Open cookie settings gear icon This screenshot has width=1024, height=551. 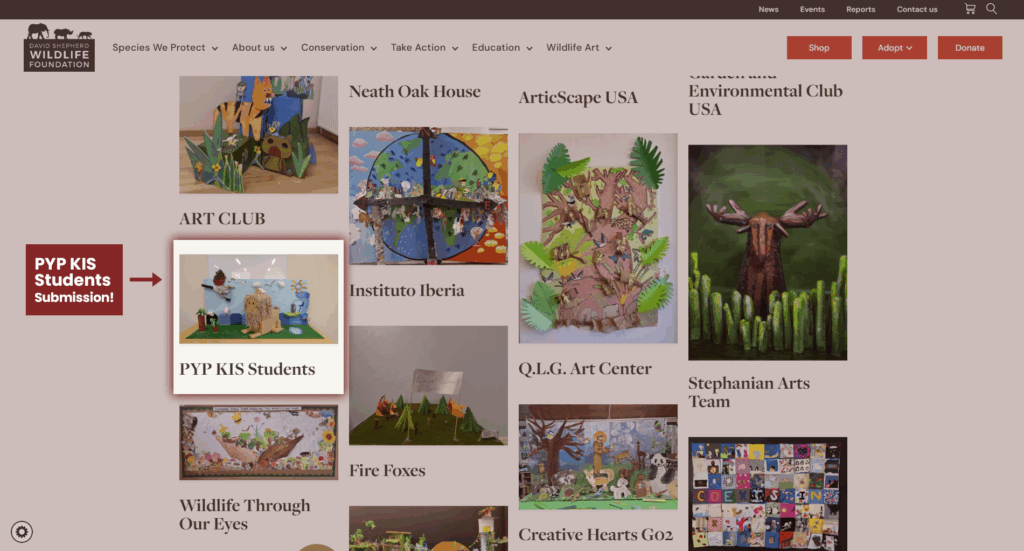click(22, 532)
